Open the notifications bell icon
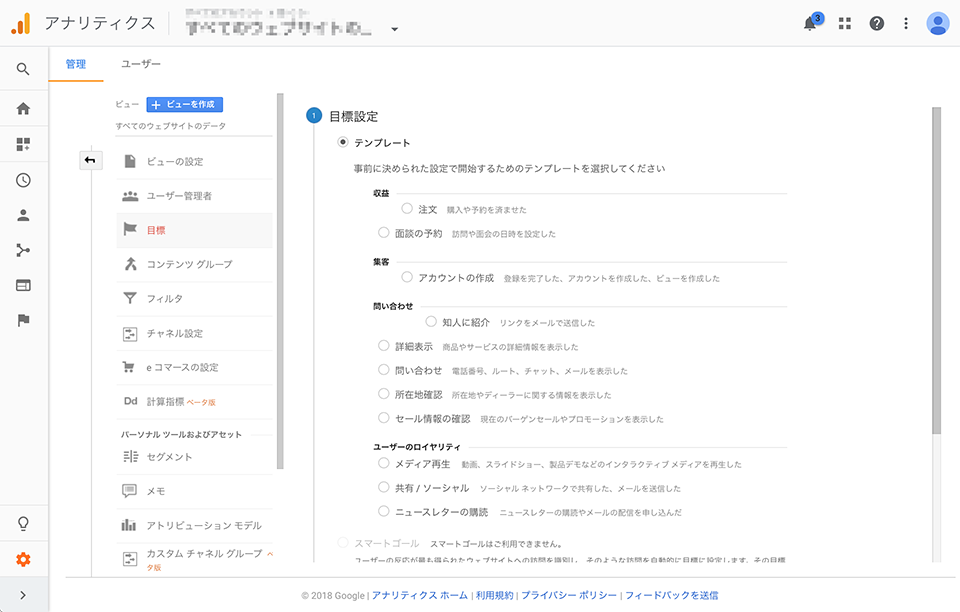960x612 pixels. [810, 24]
